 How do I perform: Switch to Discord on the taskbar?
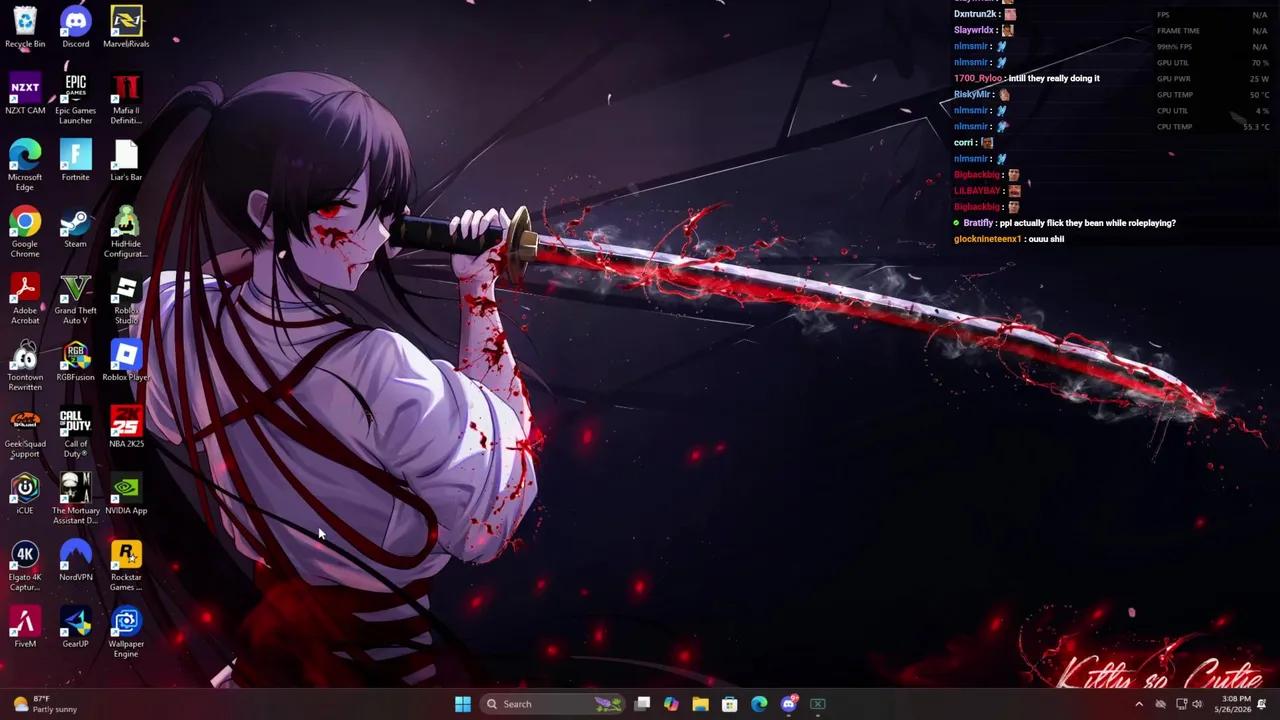click(788, 704)
